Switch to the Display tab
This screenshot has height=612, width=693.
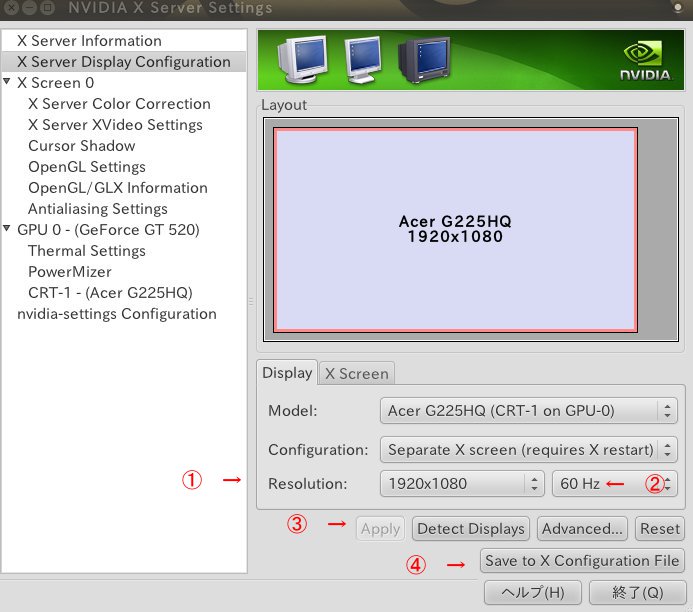pyautogui.click(x=287, y=373)
